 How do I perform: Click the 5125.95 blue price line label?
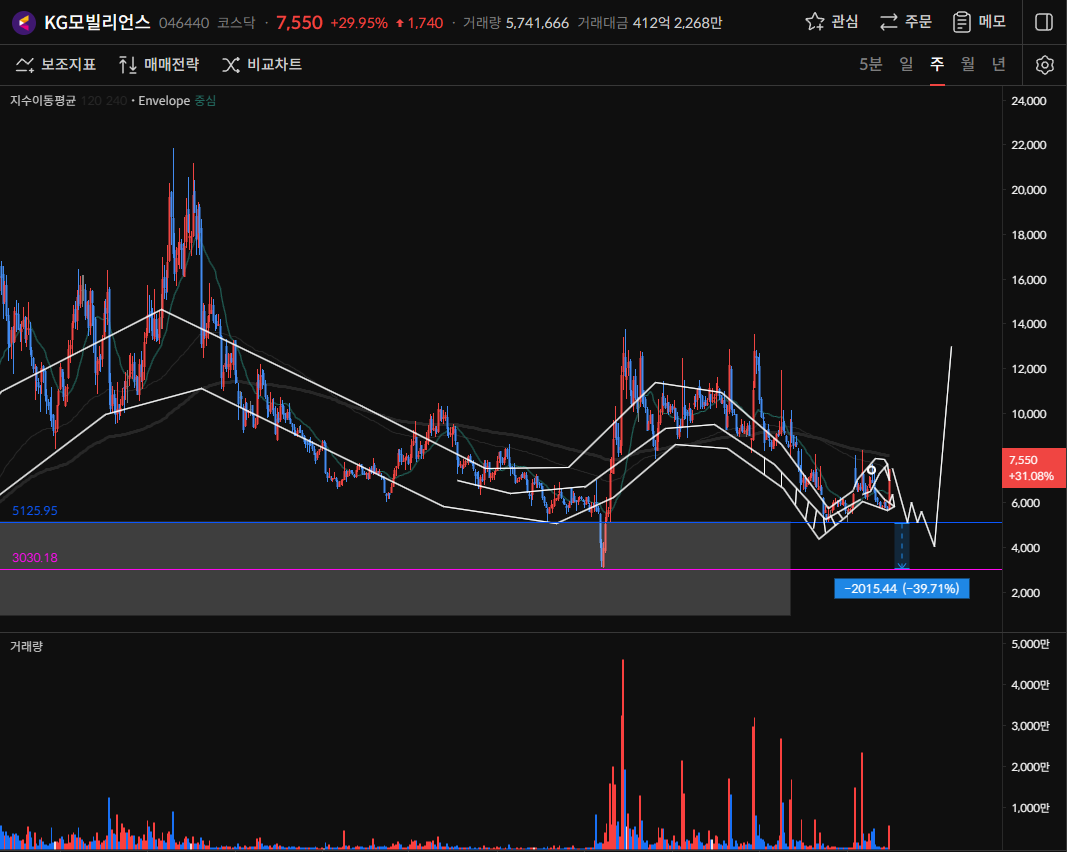point(35,510)
